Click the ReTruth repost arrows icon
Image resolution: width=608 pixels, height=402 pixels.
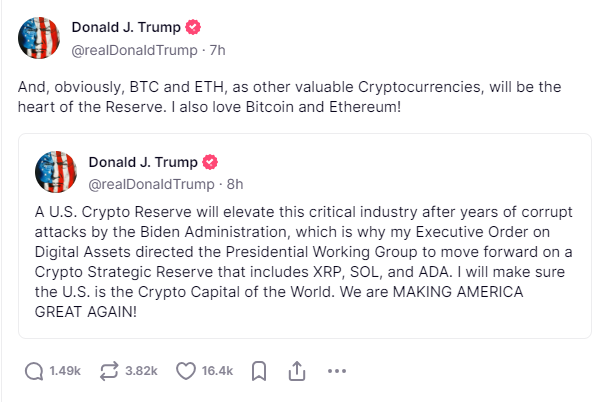point(109,371)
